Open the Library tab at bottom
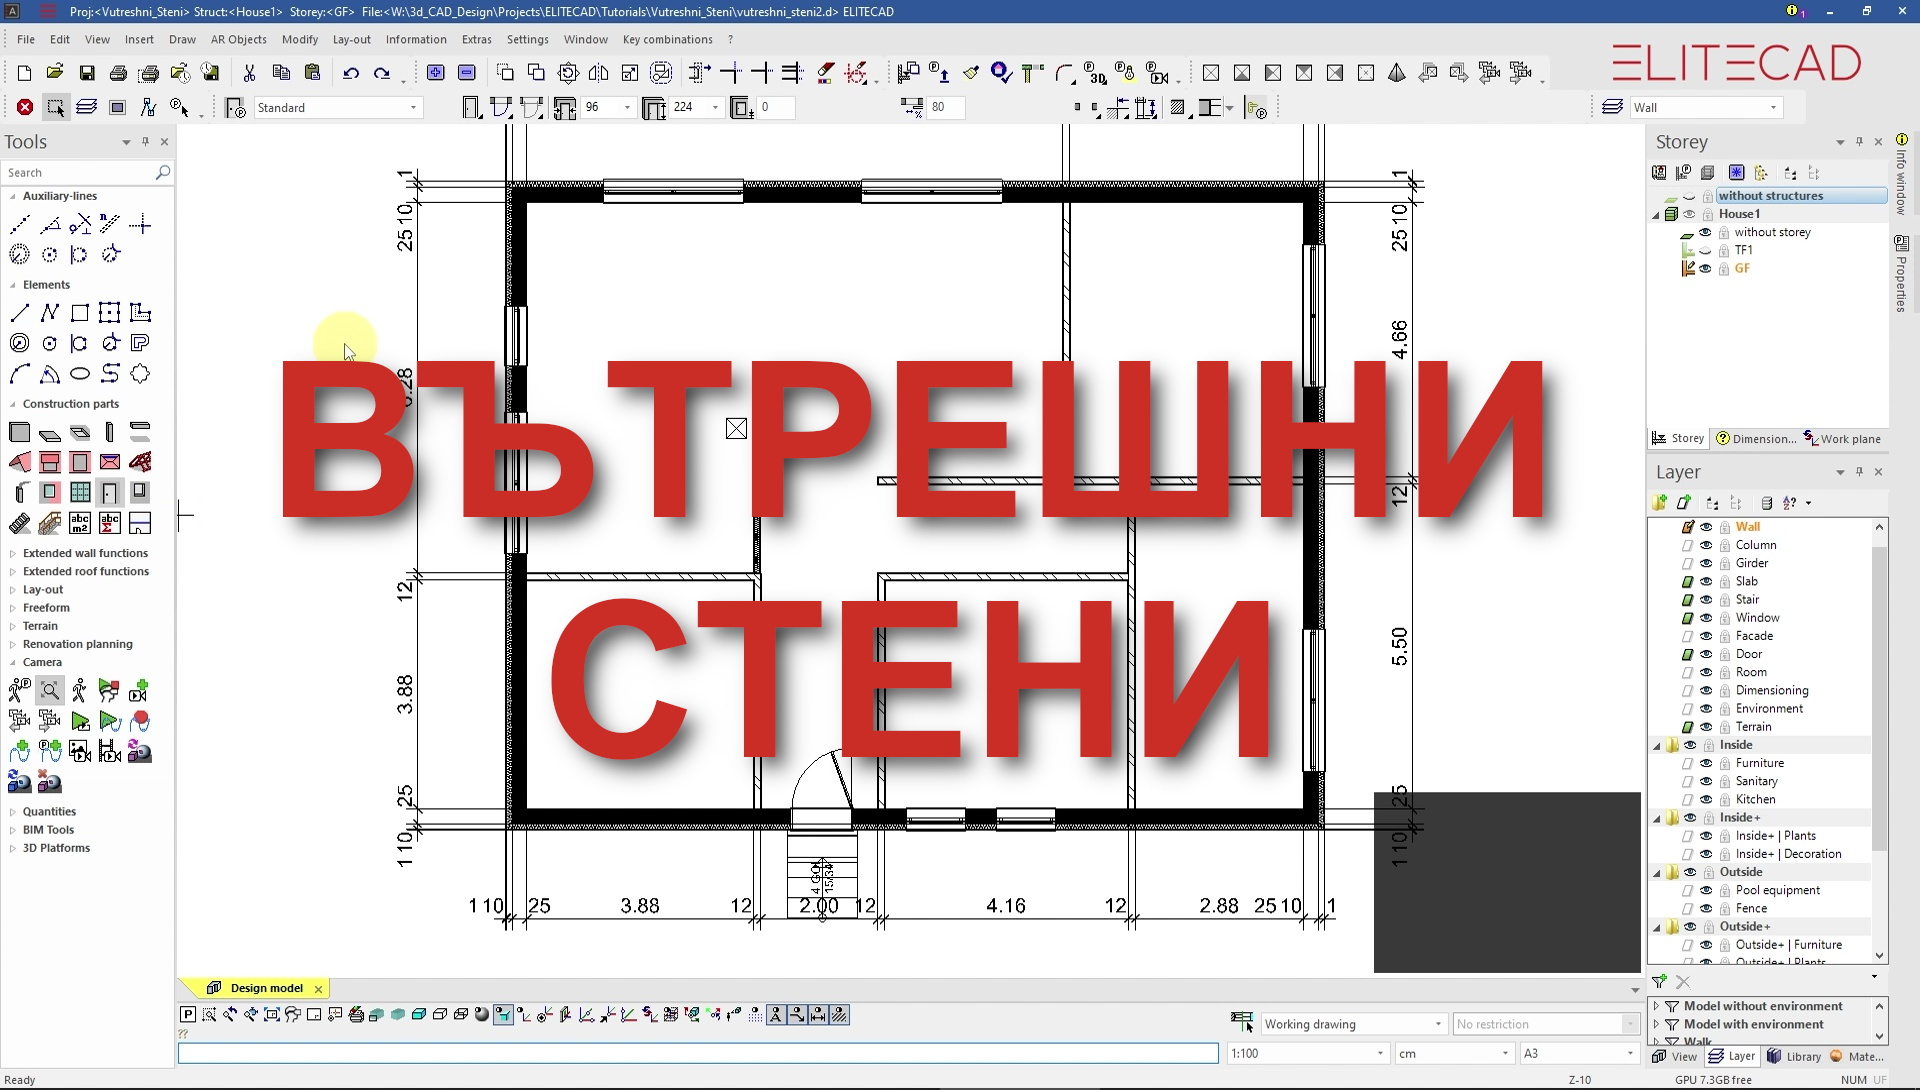 (x=1794, y=1056)
